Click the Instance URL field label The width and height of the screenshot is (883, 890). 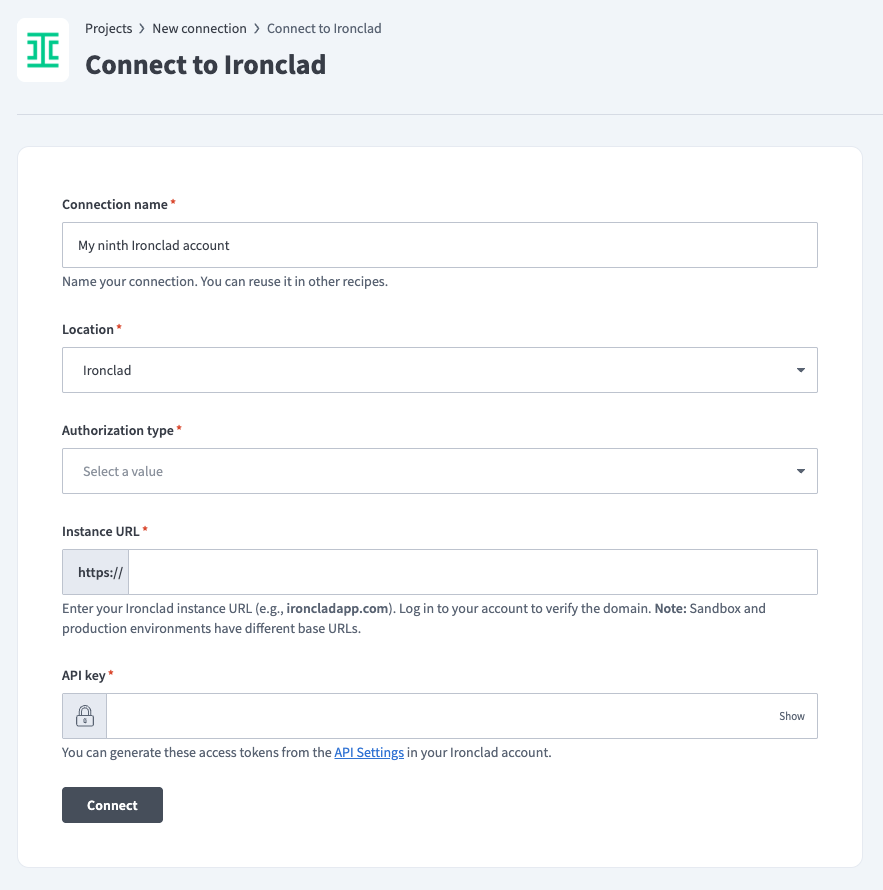[101, 531]
